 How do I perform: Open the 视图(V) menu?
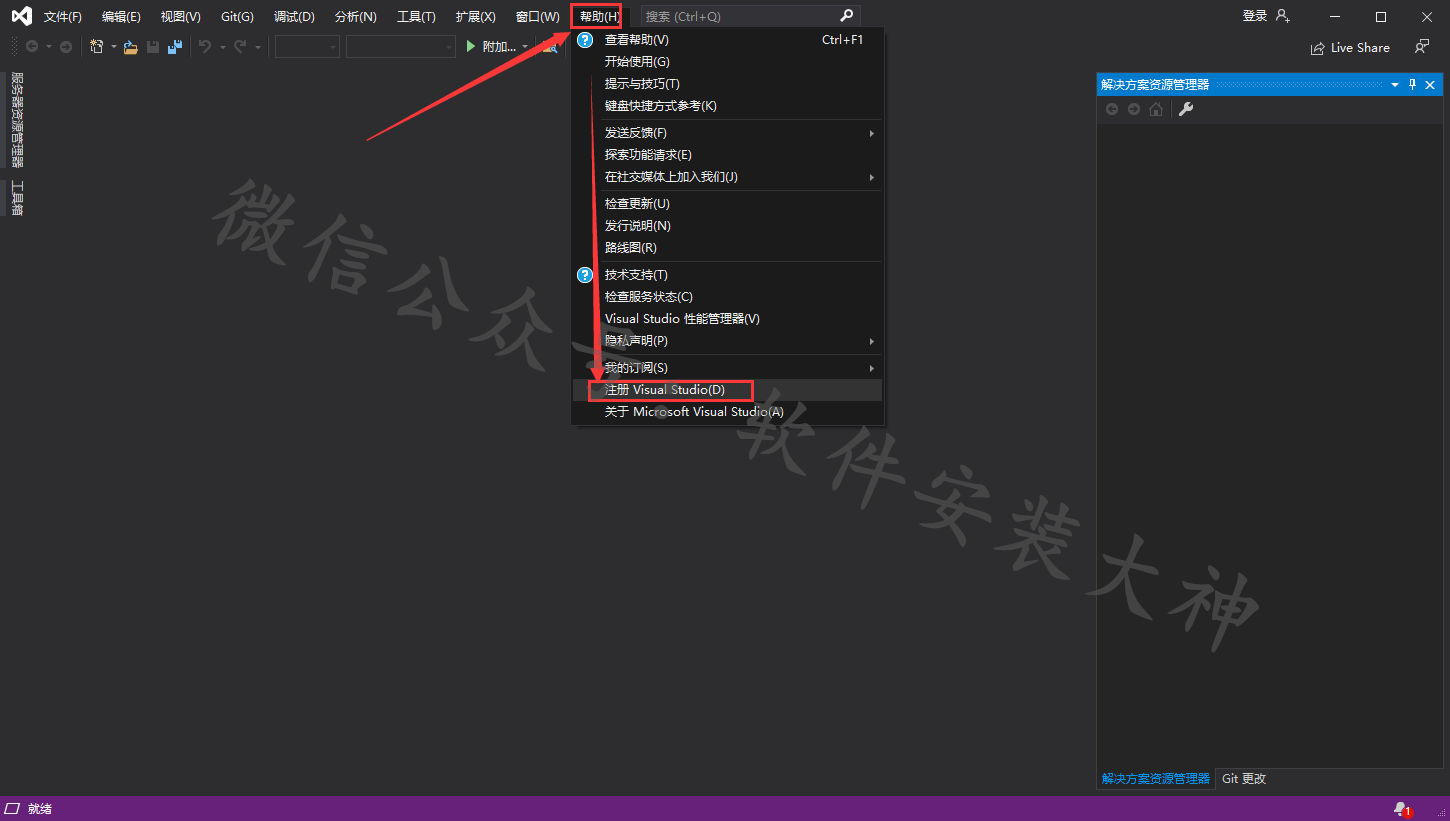click(181, 17)
